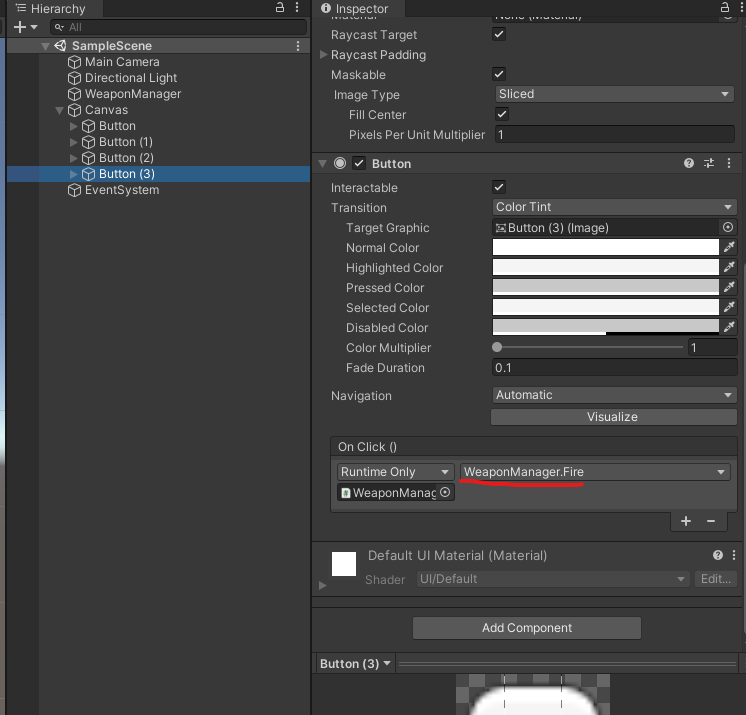This screenshot has width=746, height=715.
Task: Expand Button (1) in Hierarchy
Action: point(73,142)
